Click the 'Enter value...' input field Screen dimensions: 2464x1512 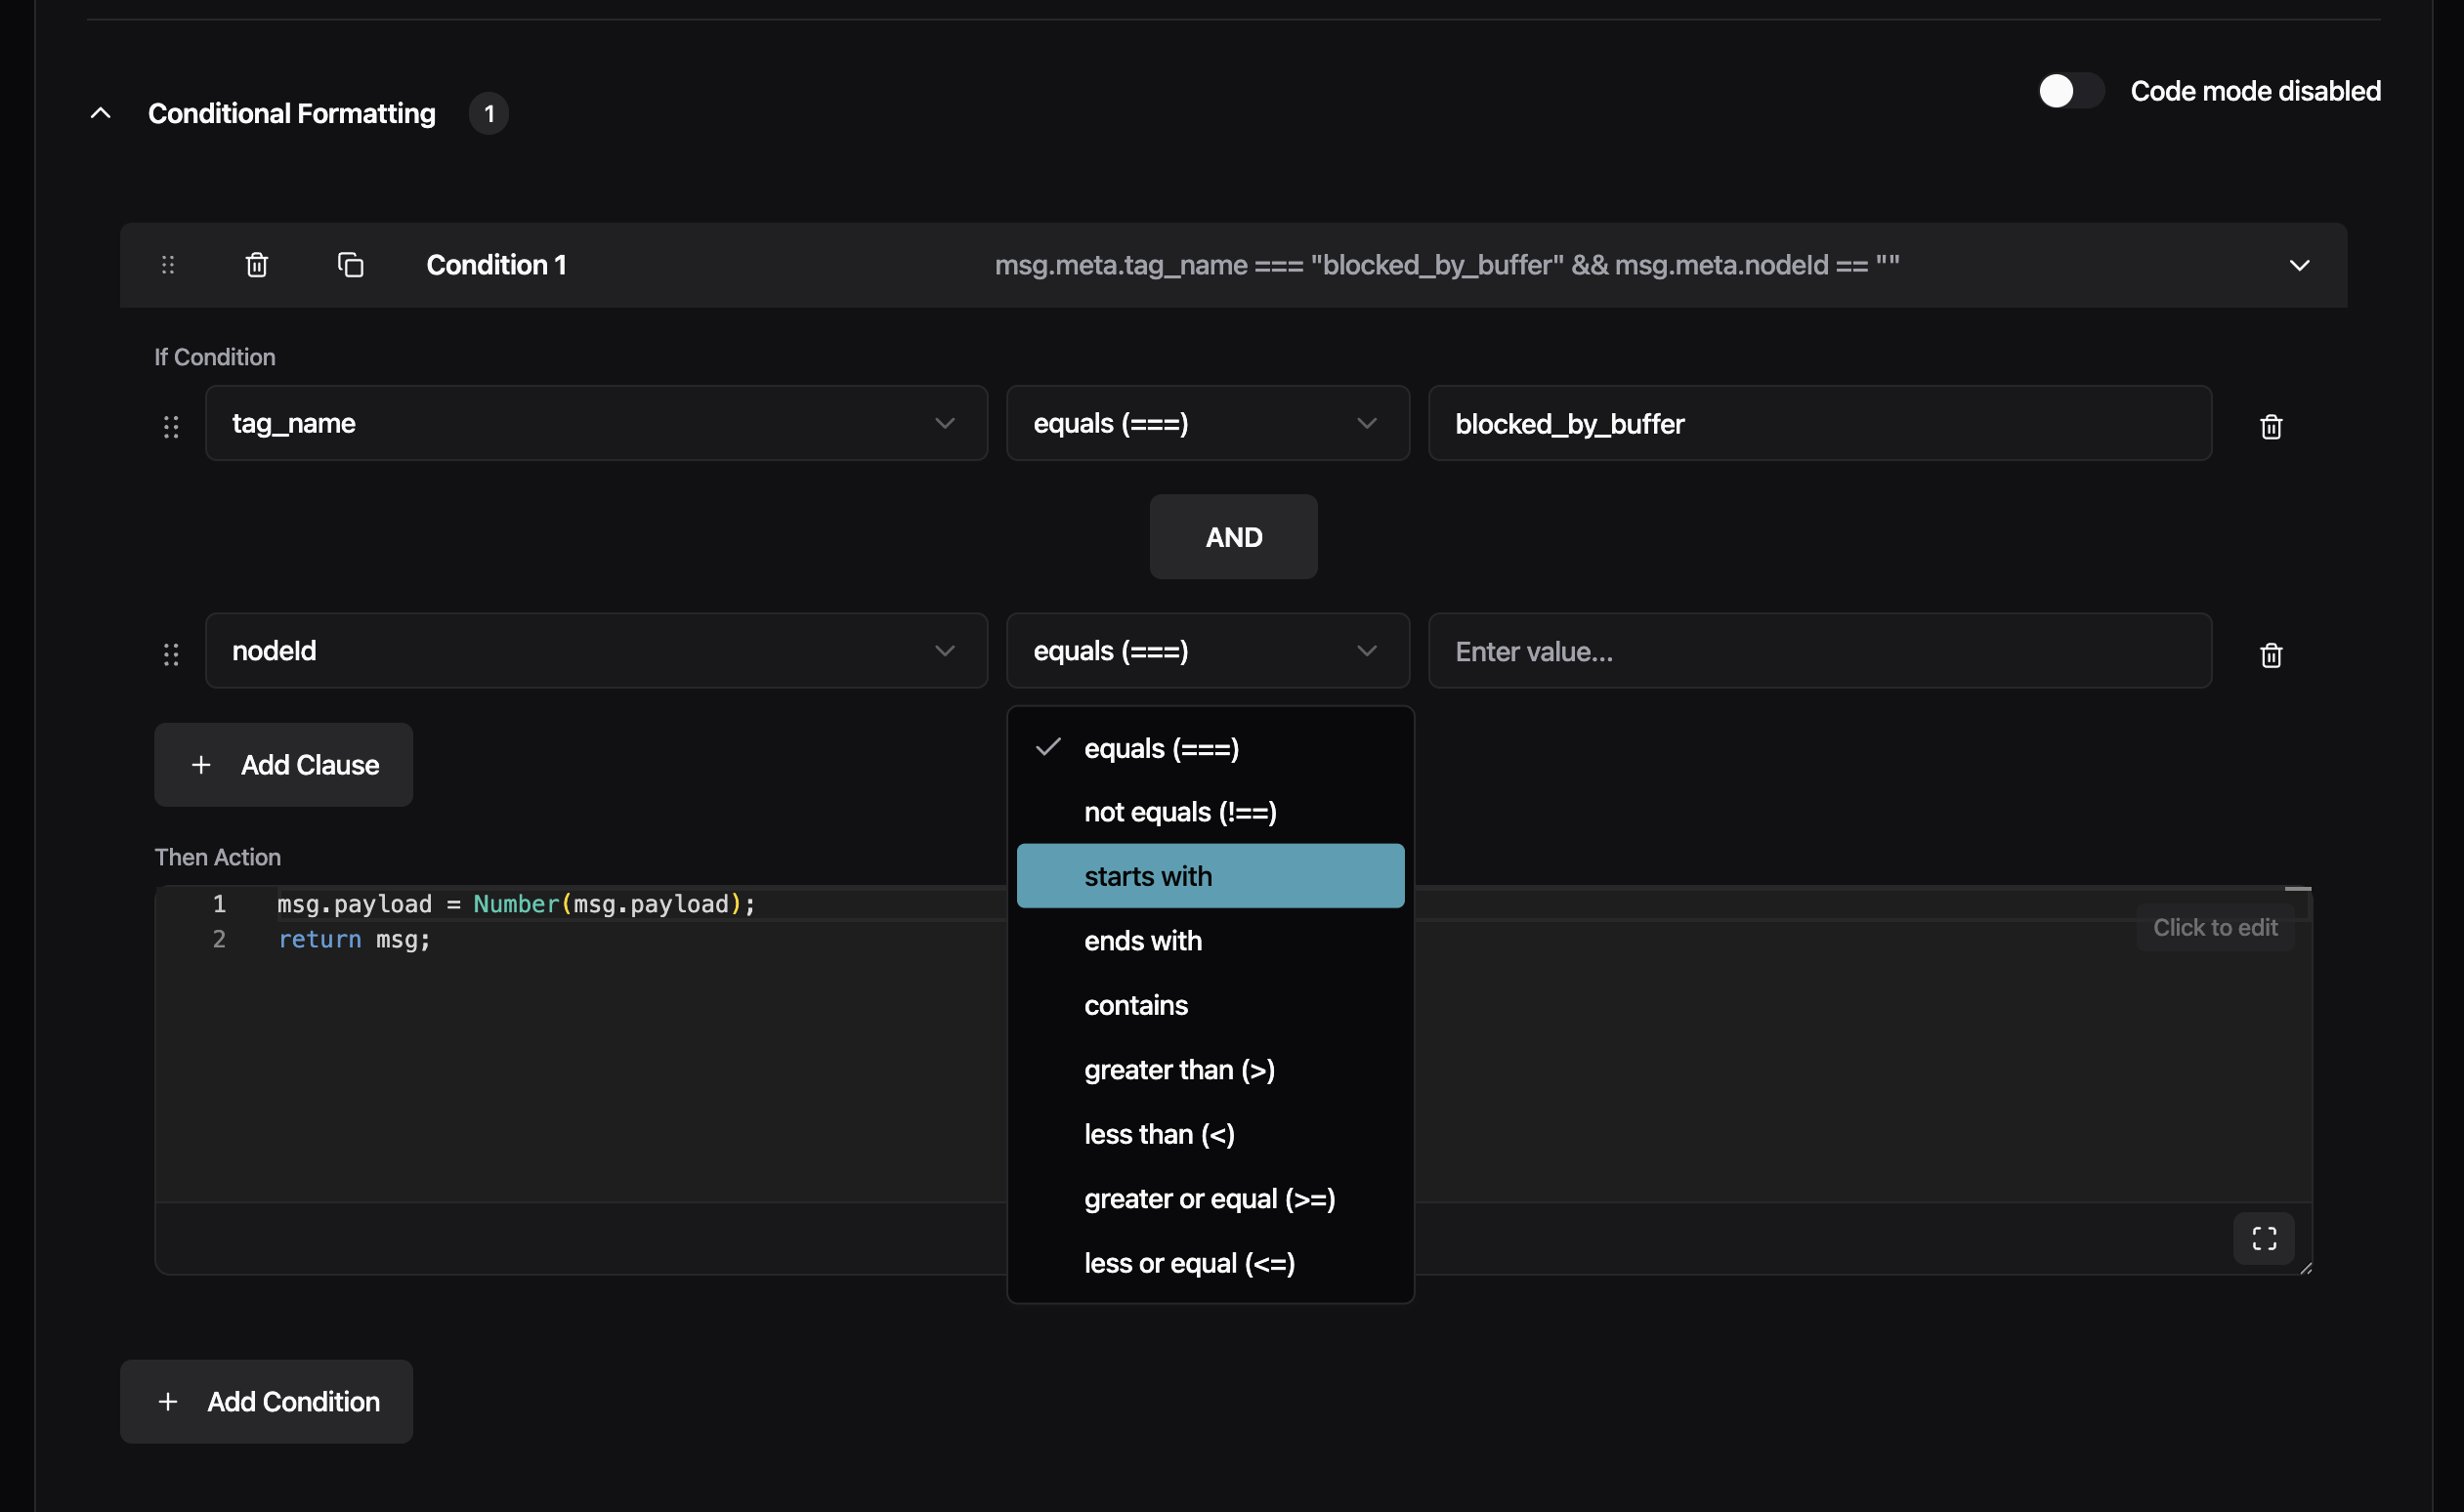pos(1820,651)
